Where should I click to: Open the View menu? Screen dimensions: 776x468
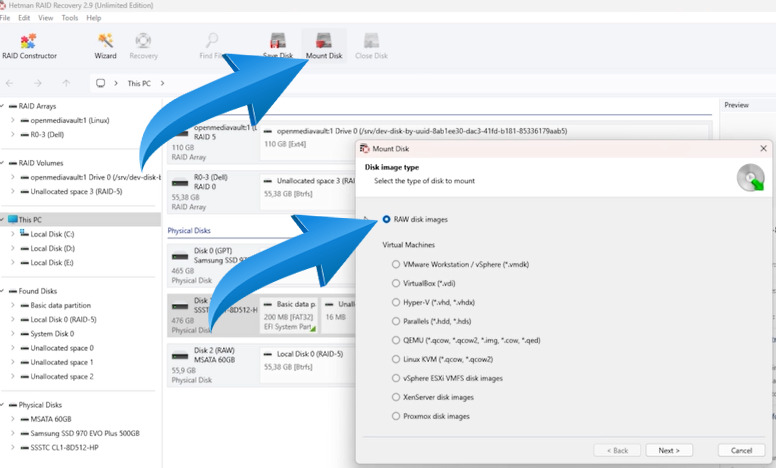click(46, 18)
